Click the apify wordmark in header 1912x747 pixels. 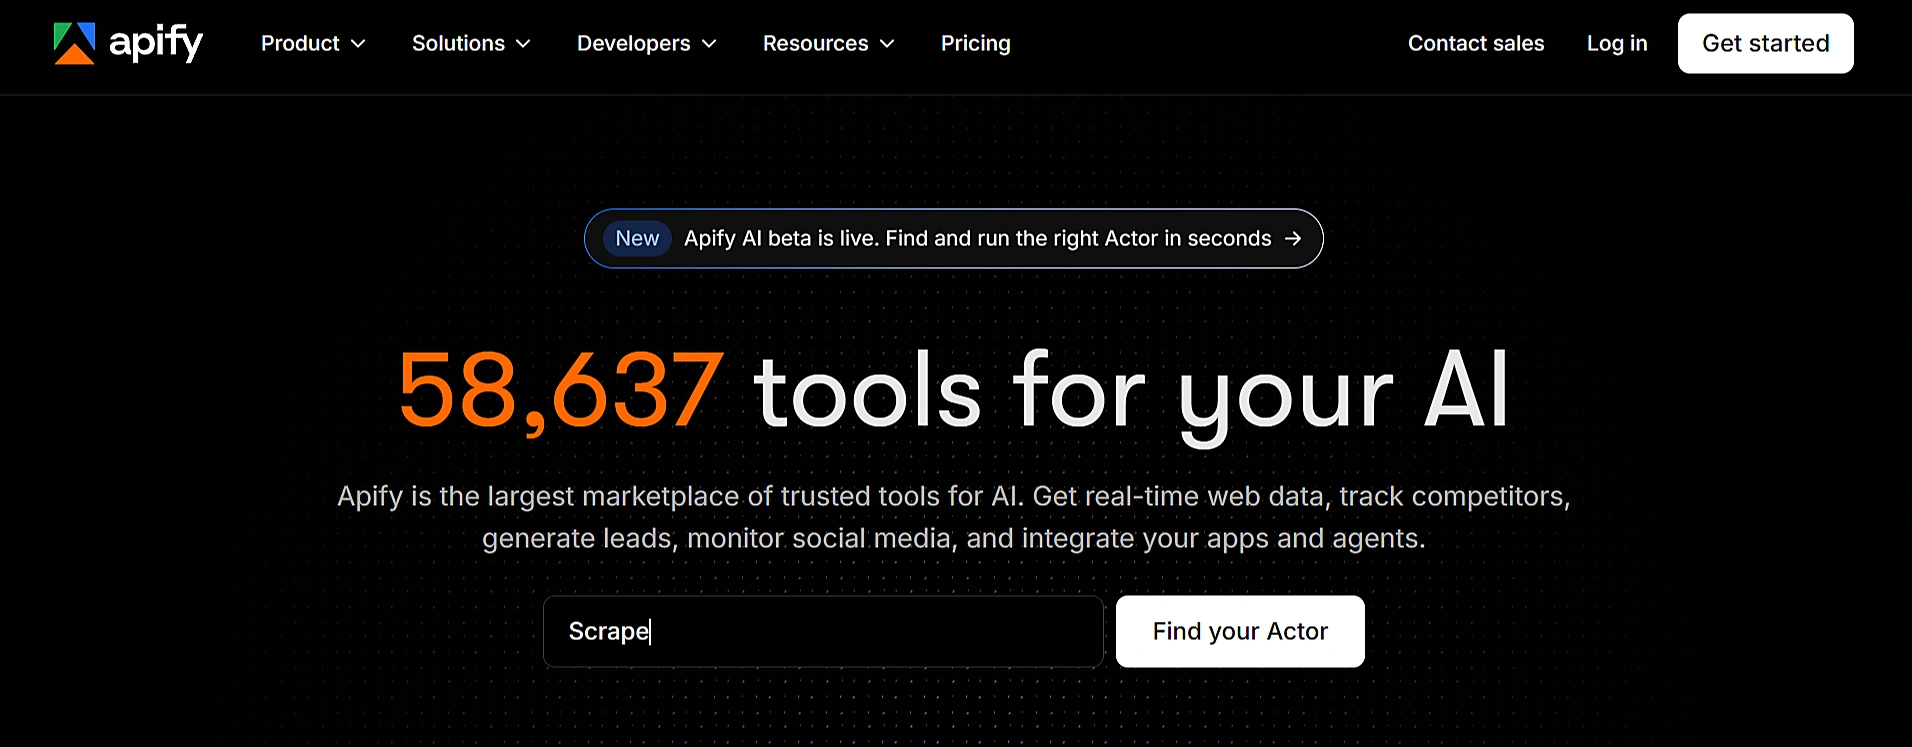[x=156, y=43]
